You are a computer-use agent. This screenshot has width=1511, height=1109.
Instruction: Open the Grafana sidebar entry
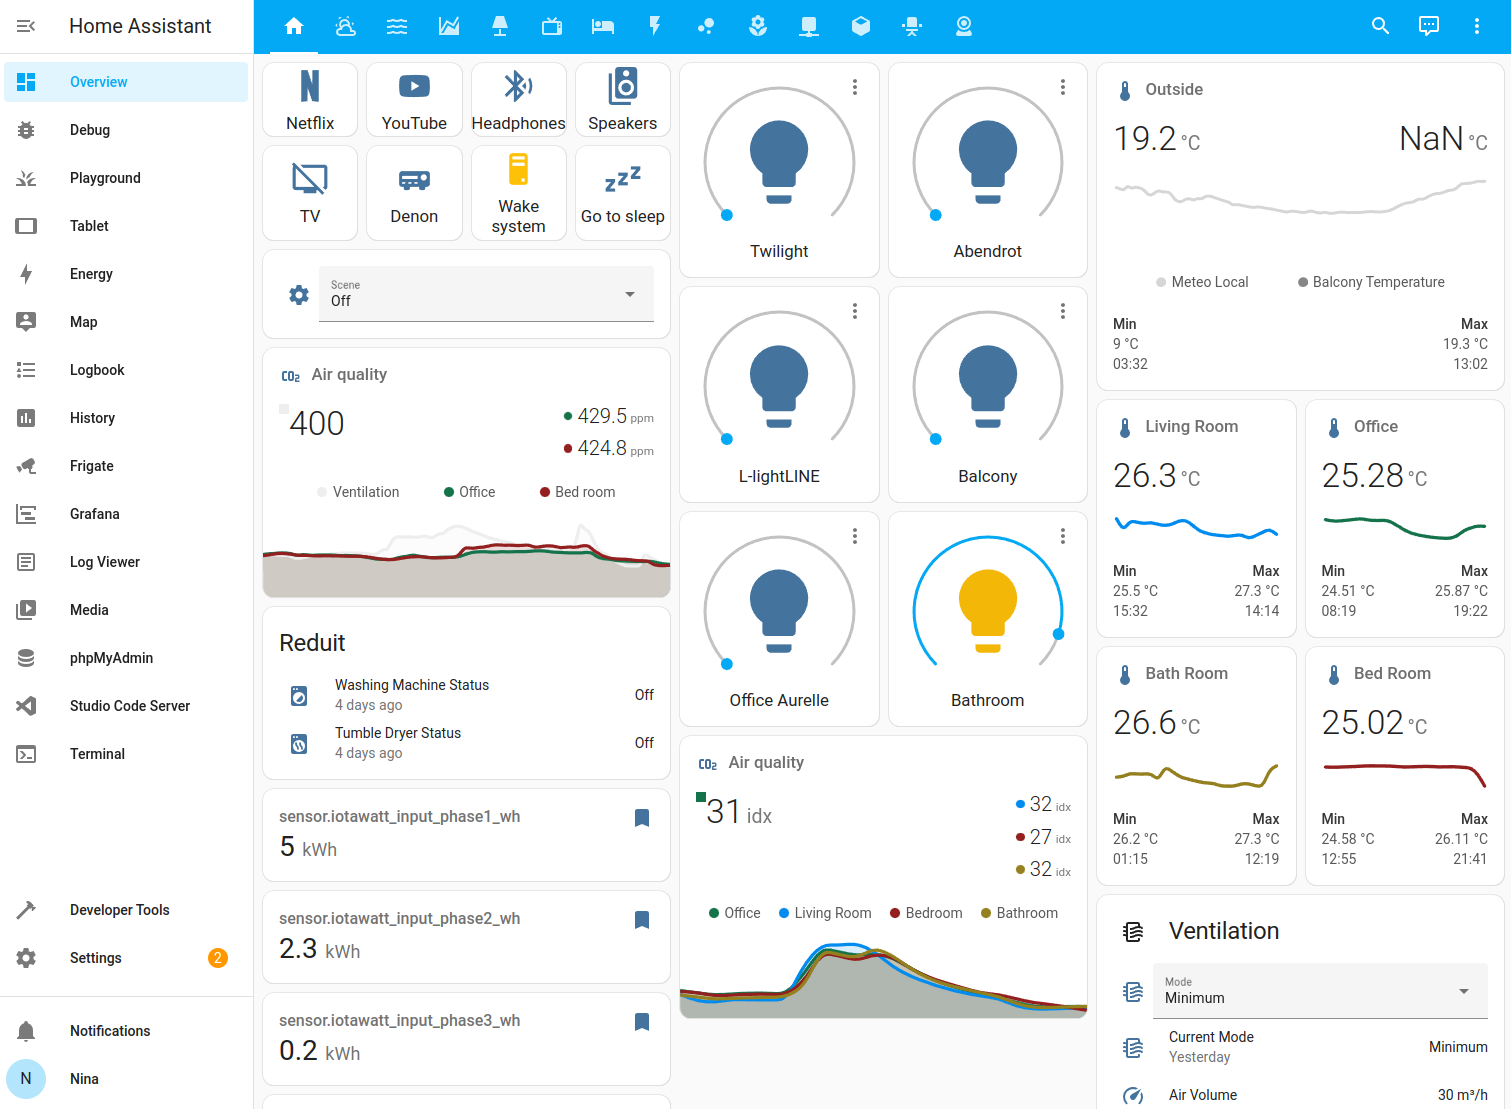click(x=94, y=513)
